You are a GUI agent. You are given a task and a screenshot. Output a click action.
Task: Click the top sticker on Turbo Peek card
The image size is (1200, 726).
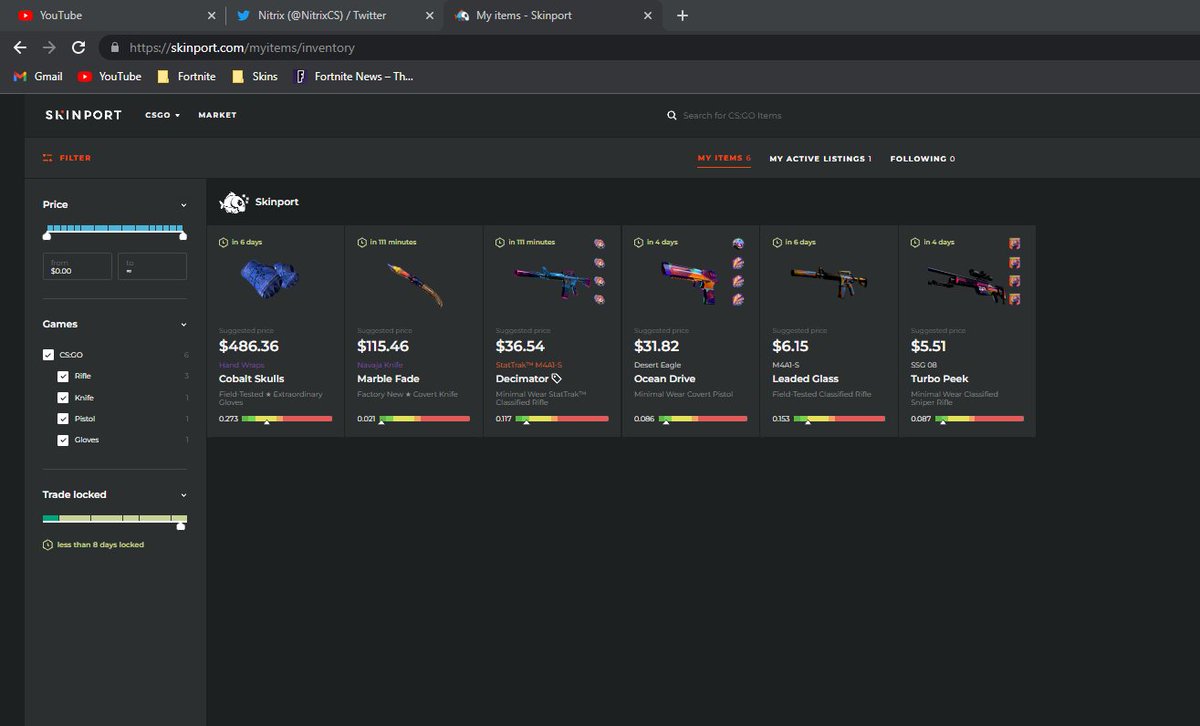tap(1014, 243)
